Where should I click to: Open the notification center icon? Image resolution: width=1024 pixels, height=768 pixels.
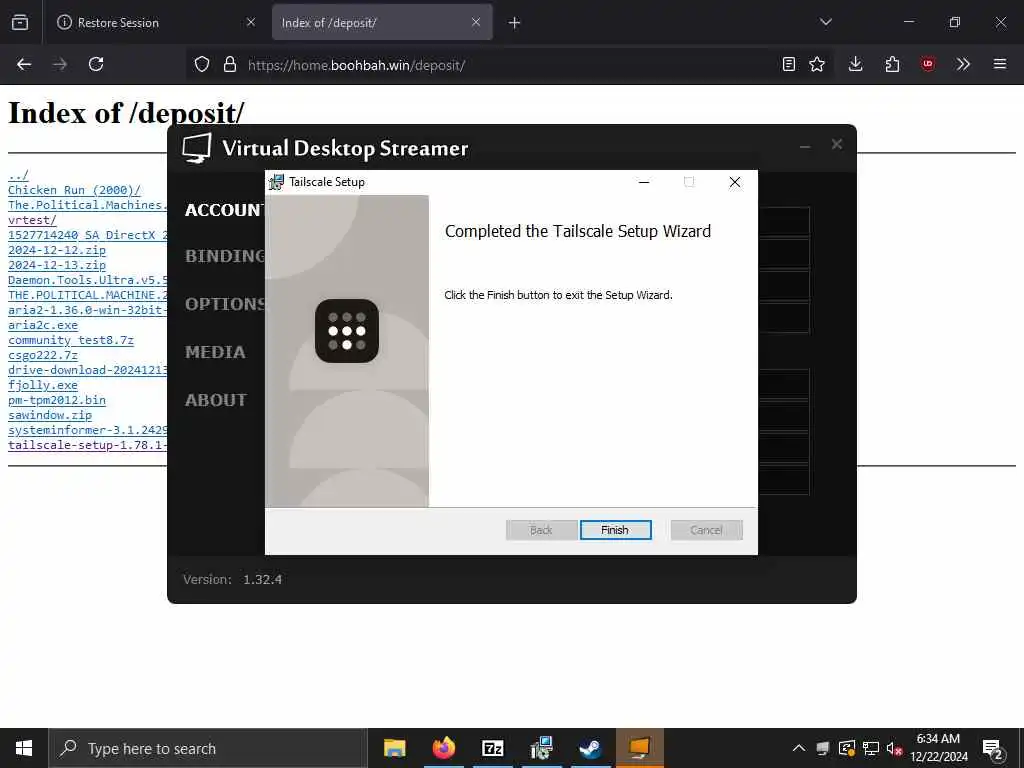(993, 750)
